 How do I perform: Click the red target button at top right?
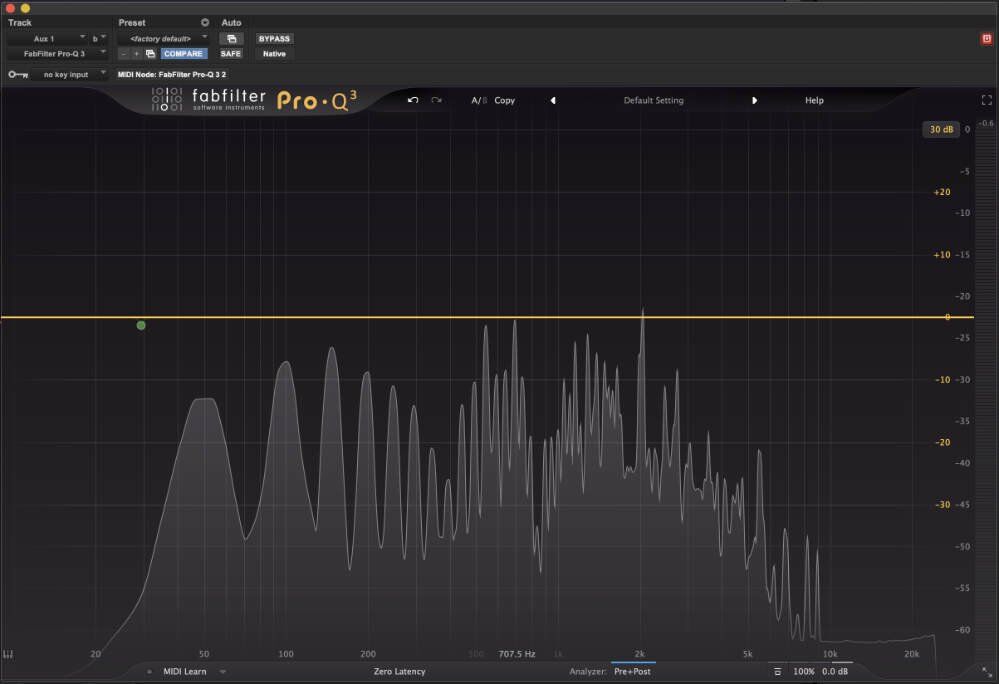[986, 39]
